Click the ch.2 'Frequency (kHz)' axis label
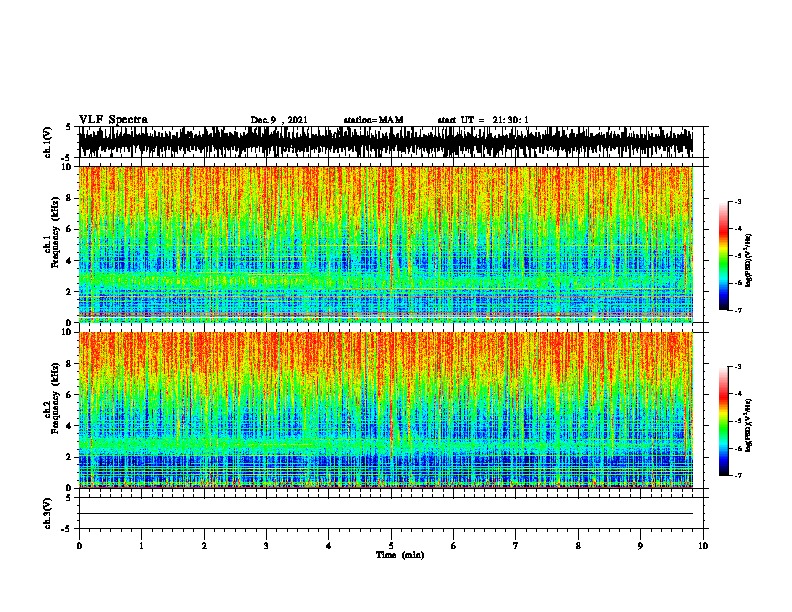This screenshot has height=612, width=792. pos(55,398)
